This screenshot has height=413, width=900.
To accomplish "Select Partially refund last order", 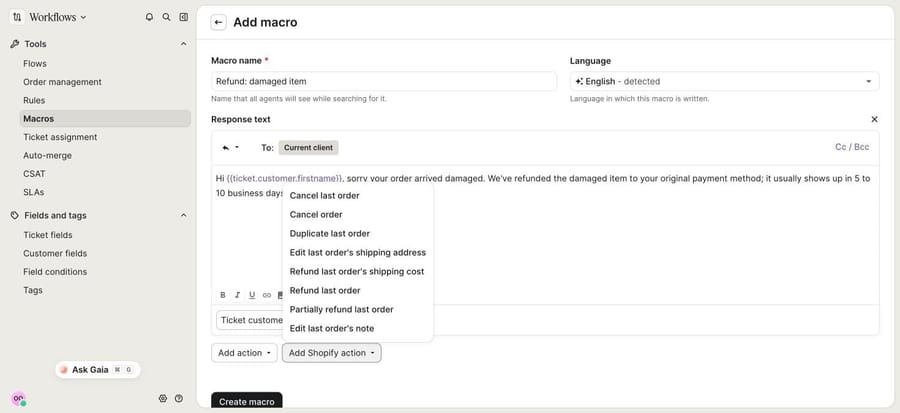I will (342, 309).
